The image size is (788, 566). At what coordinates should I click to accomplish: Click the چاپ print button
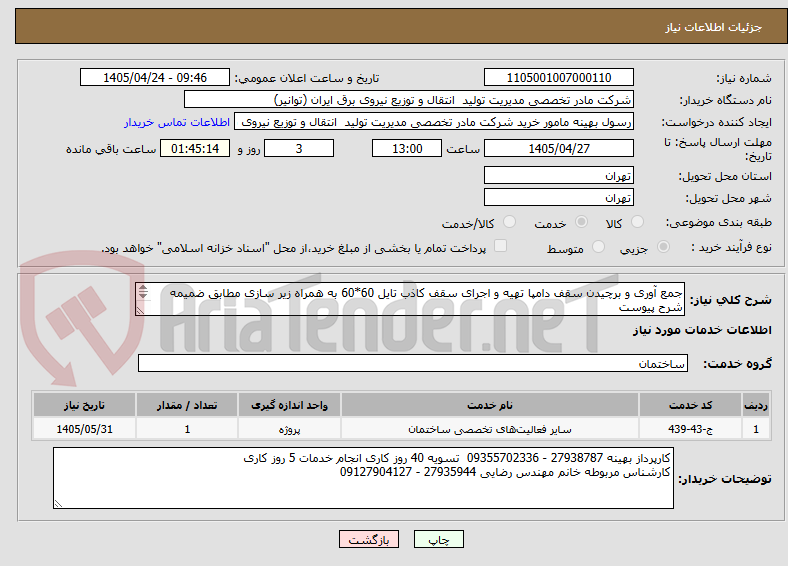coord(438,539)
